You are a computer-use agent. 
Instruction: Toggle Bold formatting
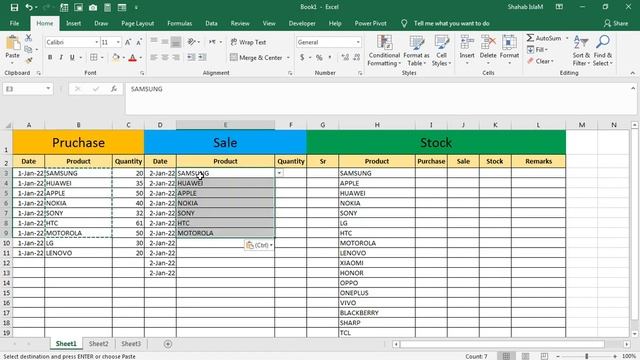pyautogui.click(x=50, y=58)
